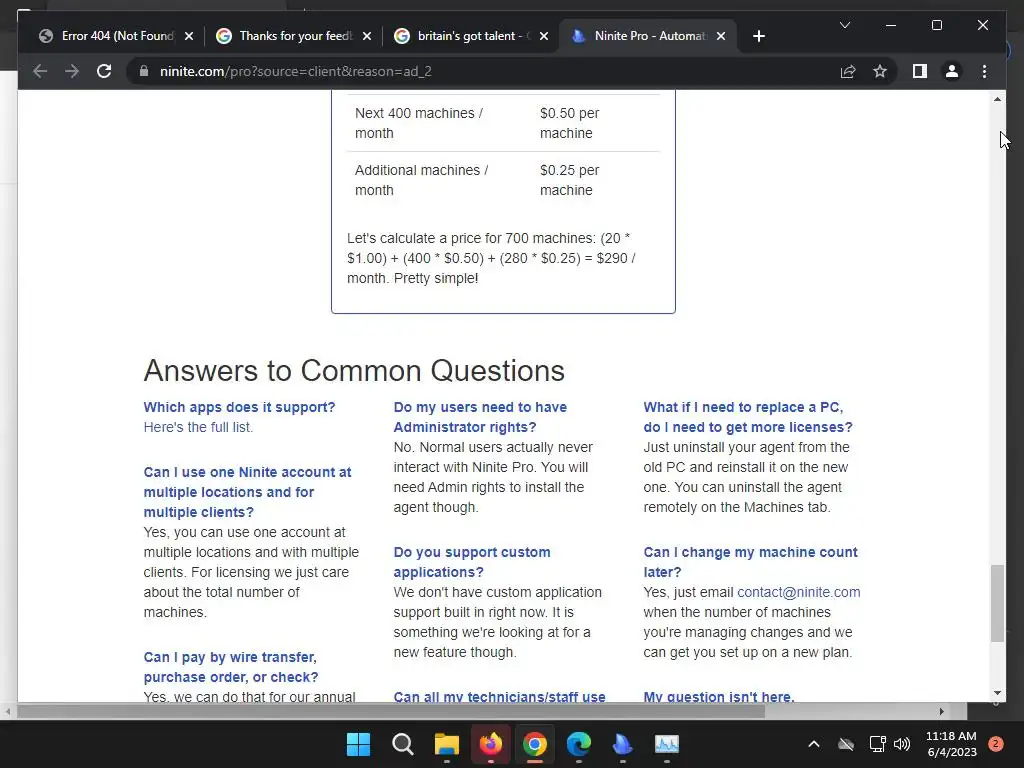Image resolution: width=1024 pixels, height=768 pixels.
Task: Open Chrome three-dot menu
Action: [984, 71]
